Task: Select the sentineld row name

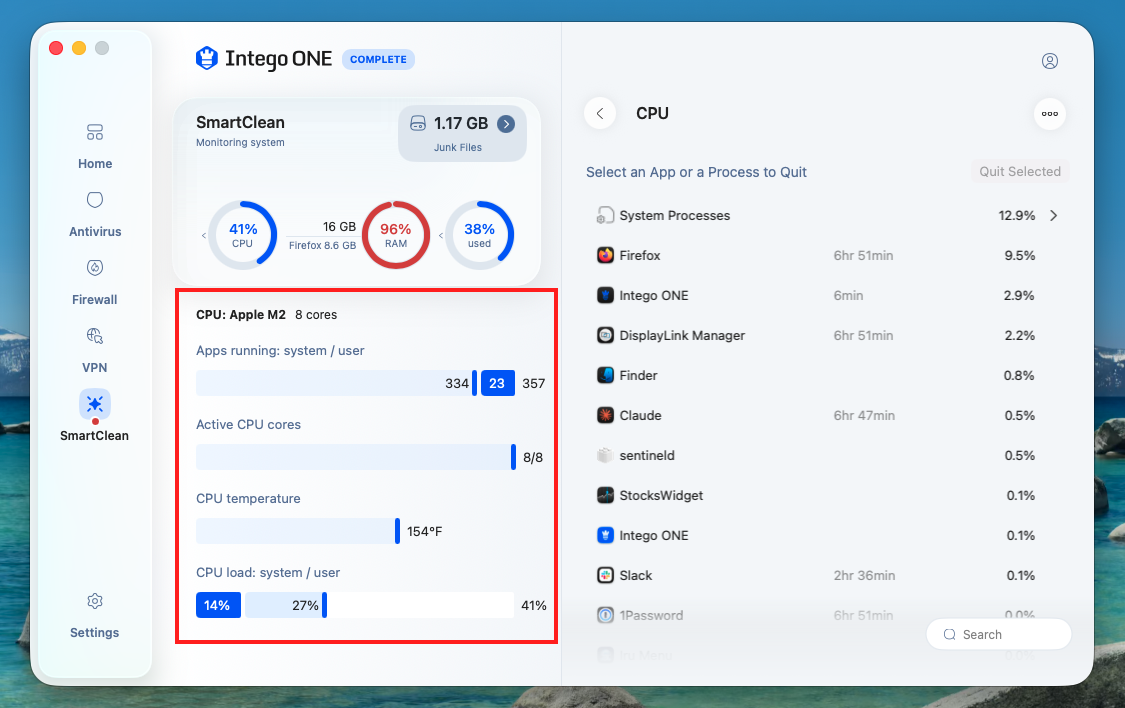Action: pyautogui.click(x=646, y=456)
